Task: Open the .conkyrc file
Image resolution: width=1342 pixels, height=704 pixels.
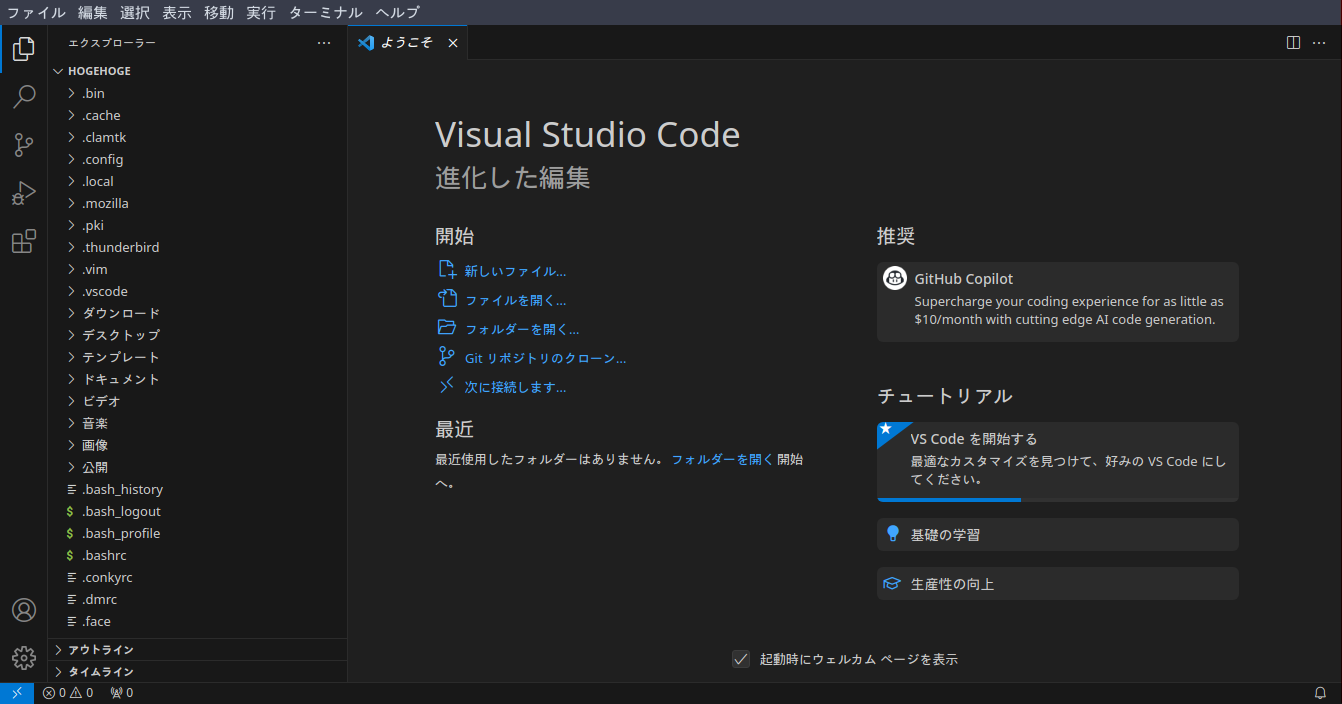Action: 197,577
